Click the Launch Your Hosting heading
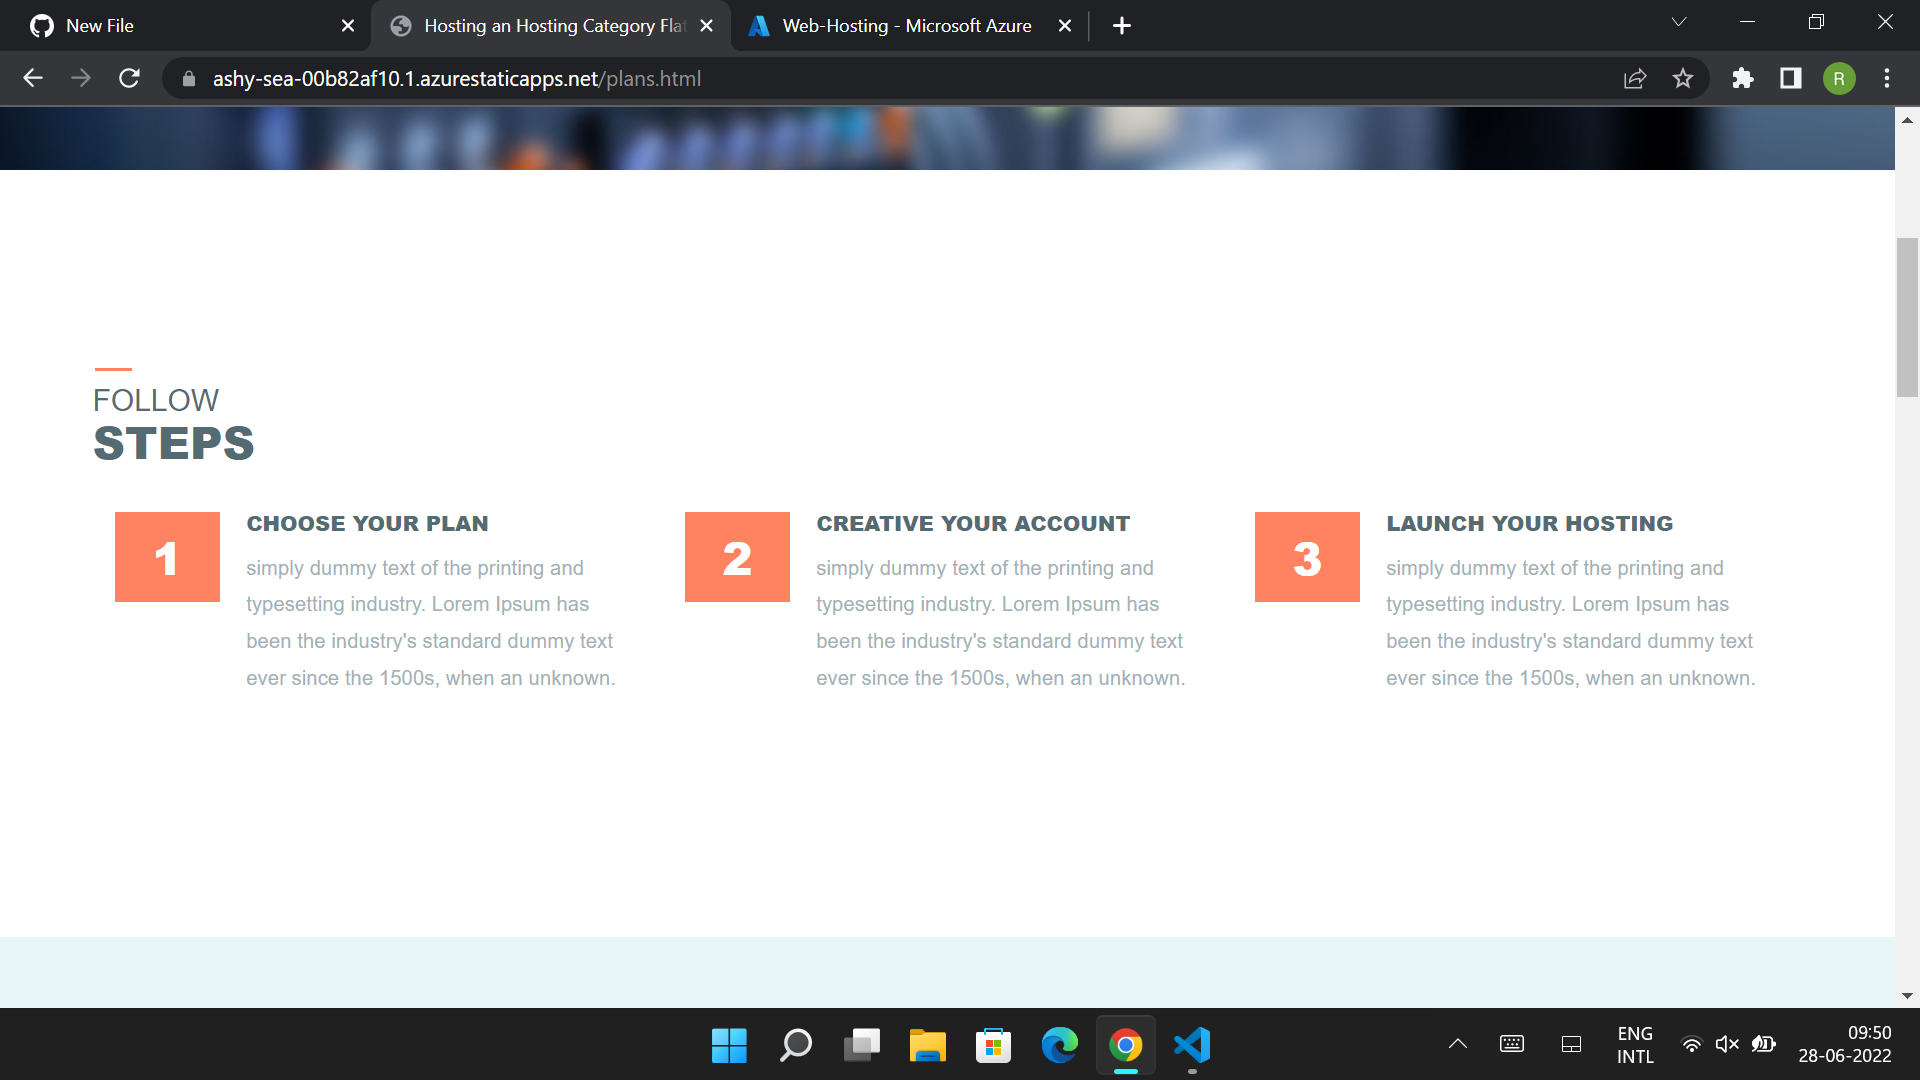This screenshot has width=1920, height=1080. (1529, 524)
